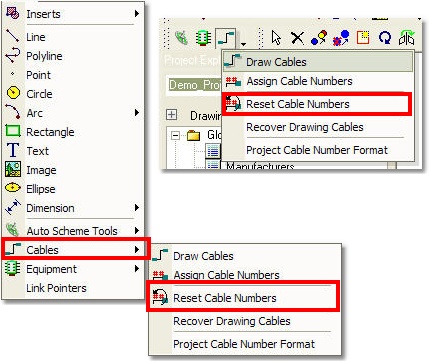429x363 pixels.
Task: Open Auto Scheme Tools menu entry
Action: 73,231
